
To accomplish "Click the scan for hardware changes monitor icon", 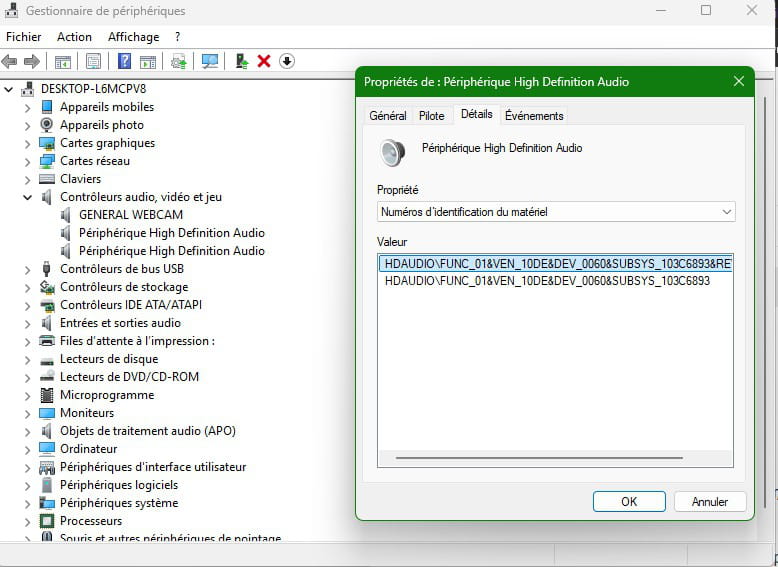I will [x=210, y=62].
